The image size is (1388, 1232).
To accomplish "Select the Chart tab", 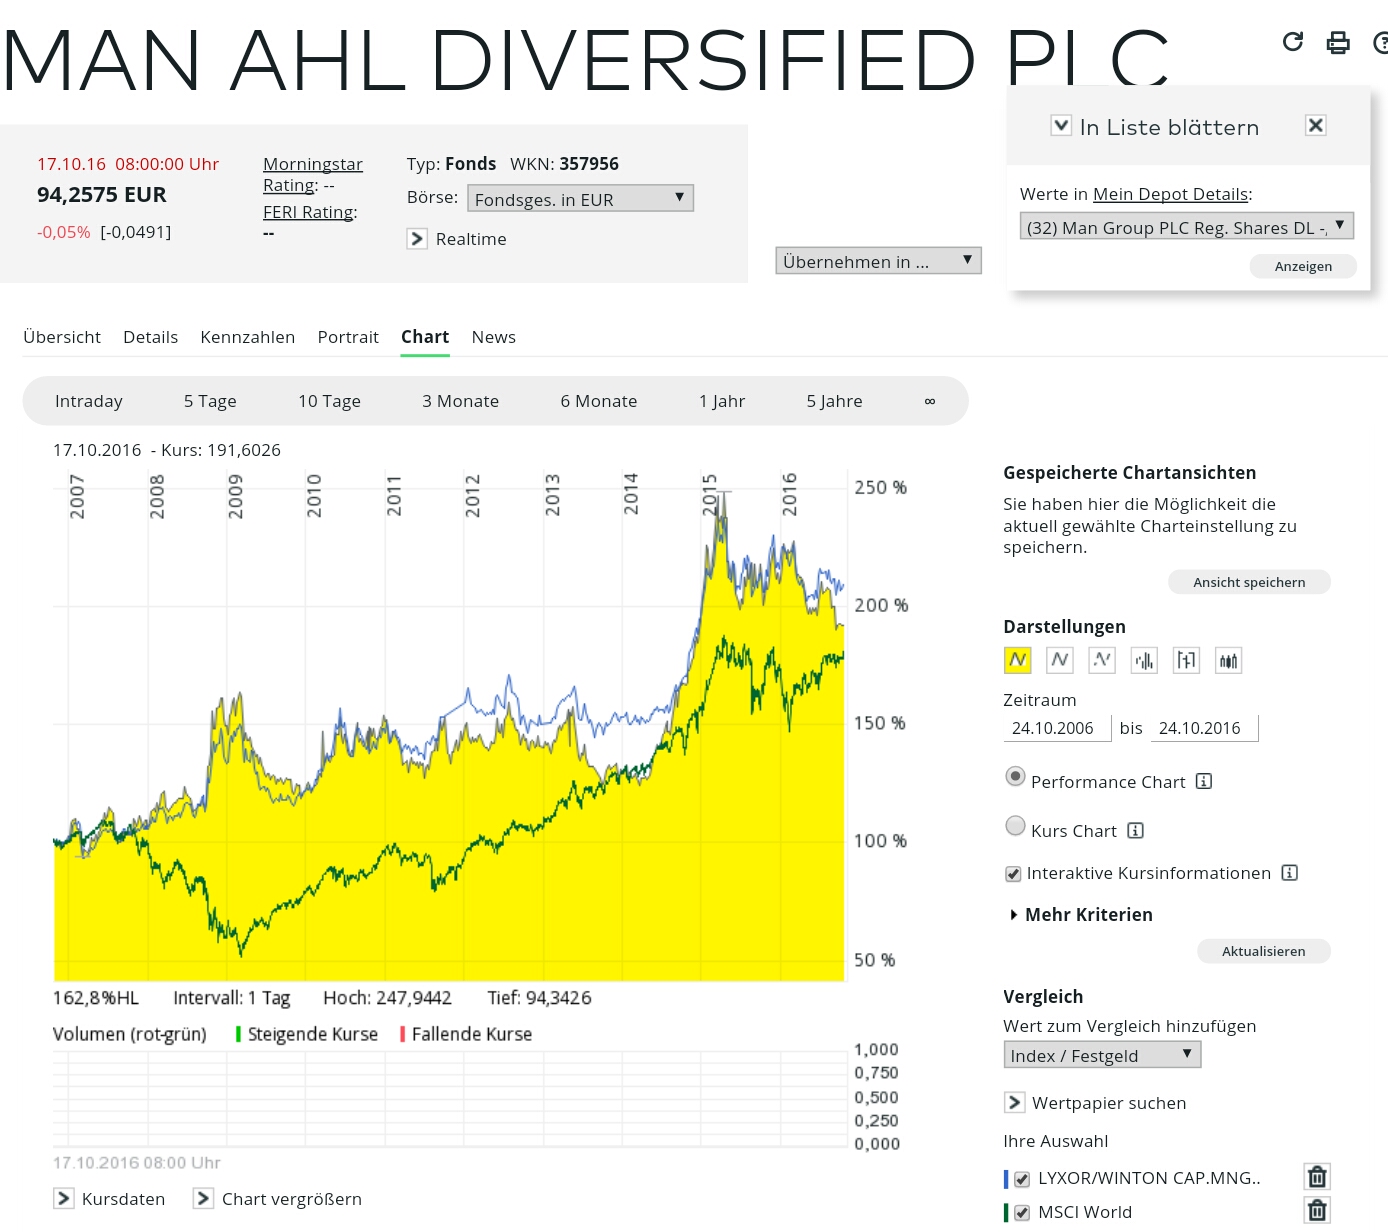I will click(x=425, y=337).
